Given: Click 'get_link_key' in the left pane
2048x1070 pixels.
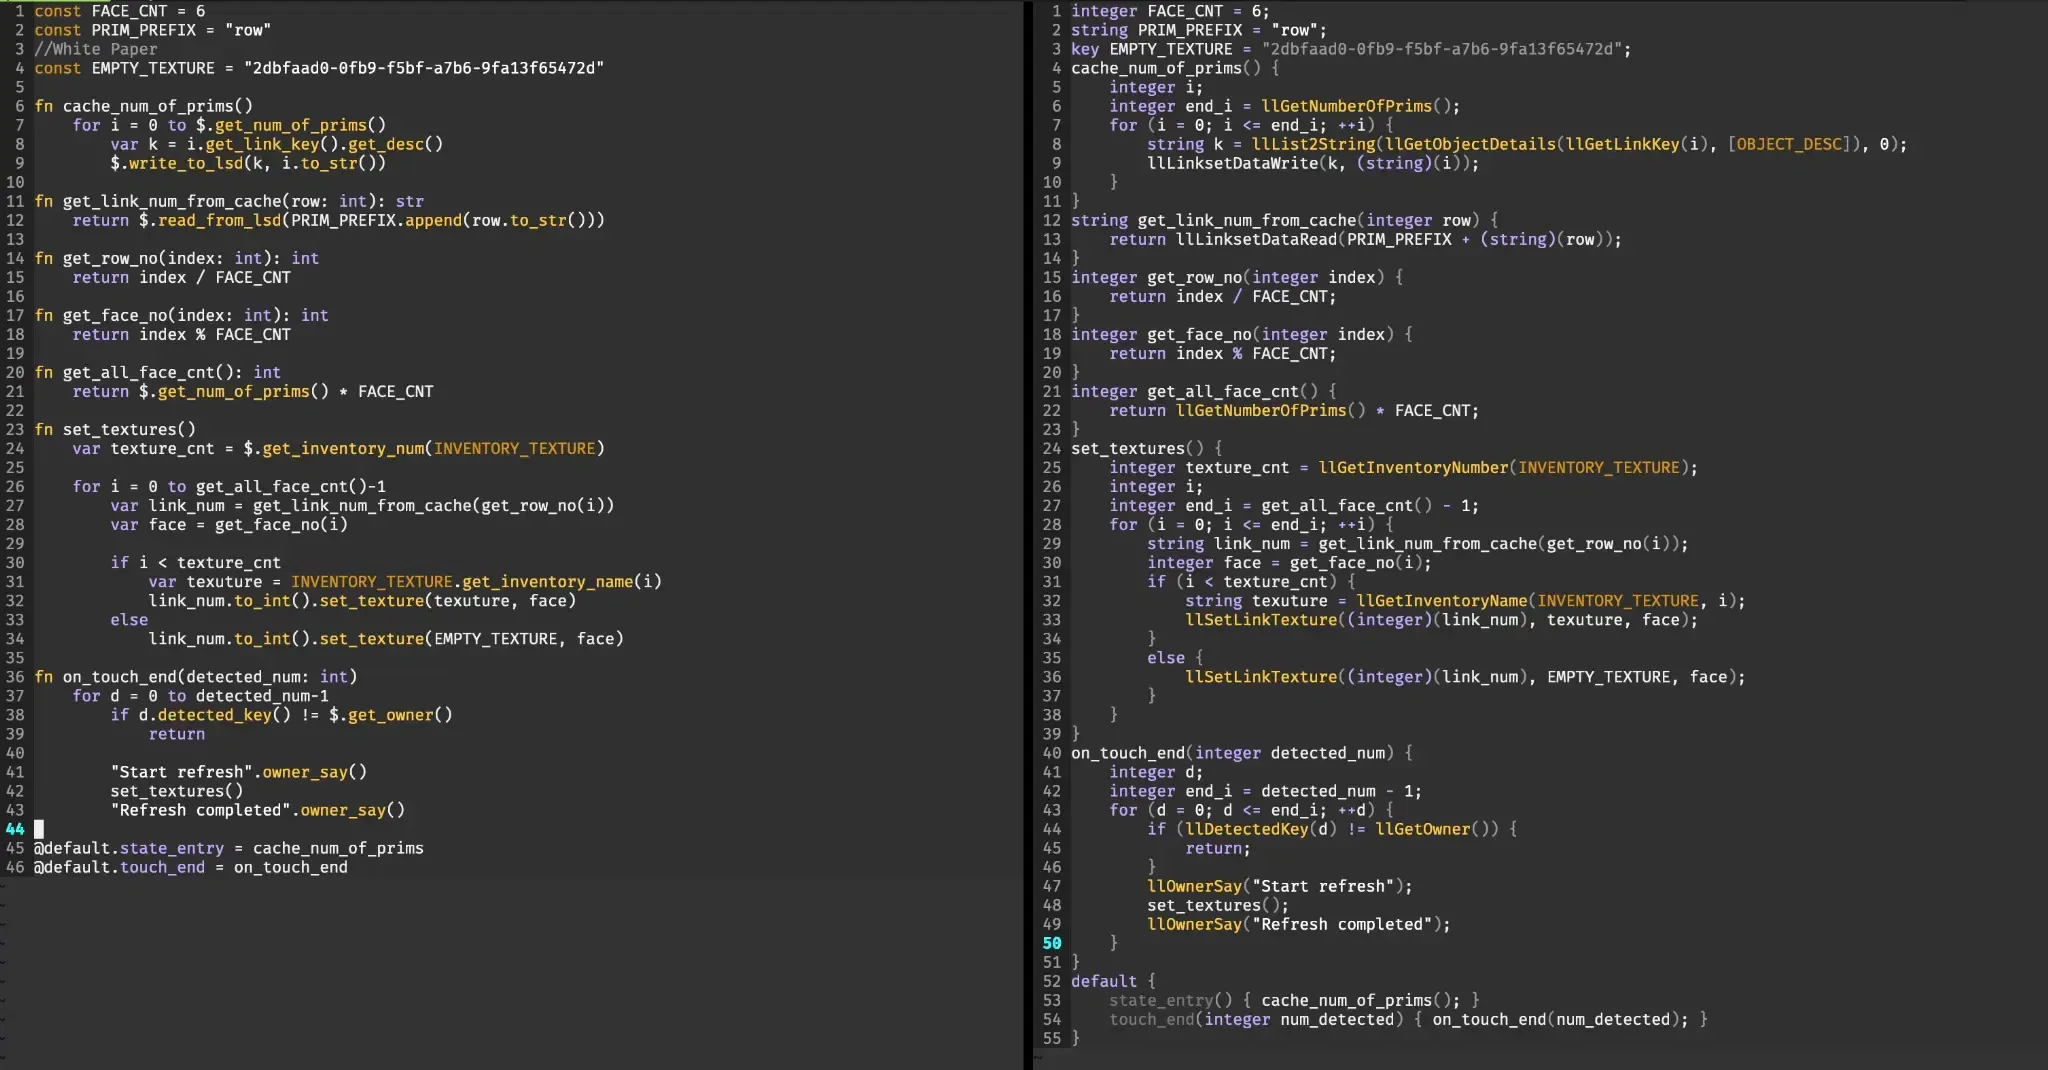Looking at the screenshot, I should pyautogui.click(x=263, y=144).
